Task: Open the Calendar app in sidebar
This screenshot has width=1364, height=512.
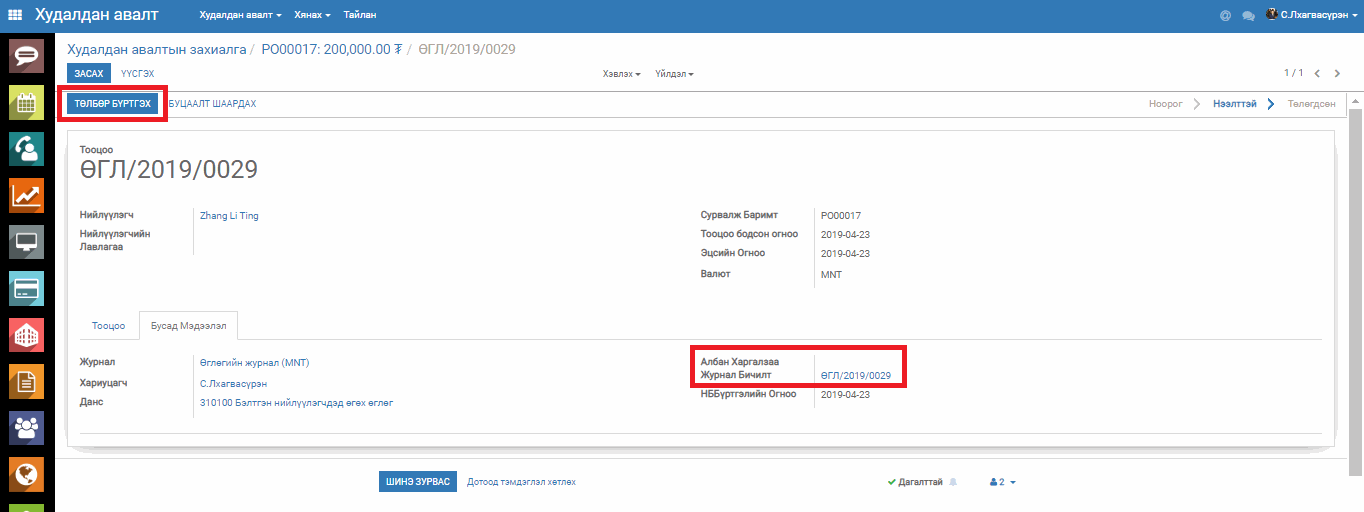Action: (x=26, y=101)
